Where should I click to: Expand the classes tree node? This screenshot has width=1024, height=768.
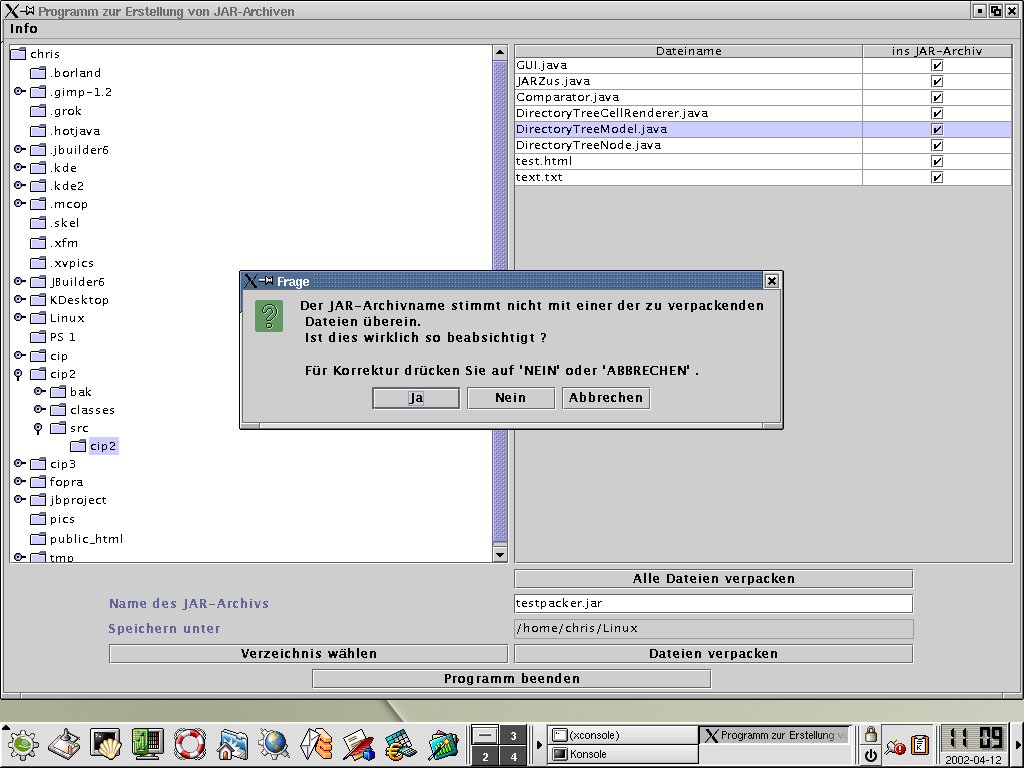pyautogui.click(x=39, y=409)
